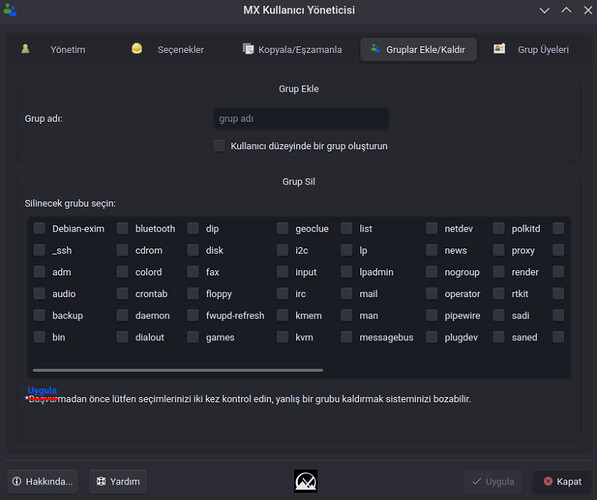This screenshot has height=500, width=597.
Task: Click the Yönetim tab person icon
Action: [x=26, y=49]
